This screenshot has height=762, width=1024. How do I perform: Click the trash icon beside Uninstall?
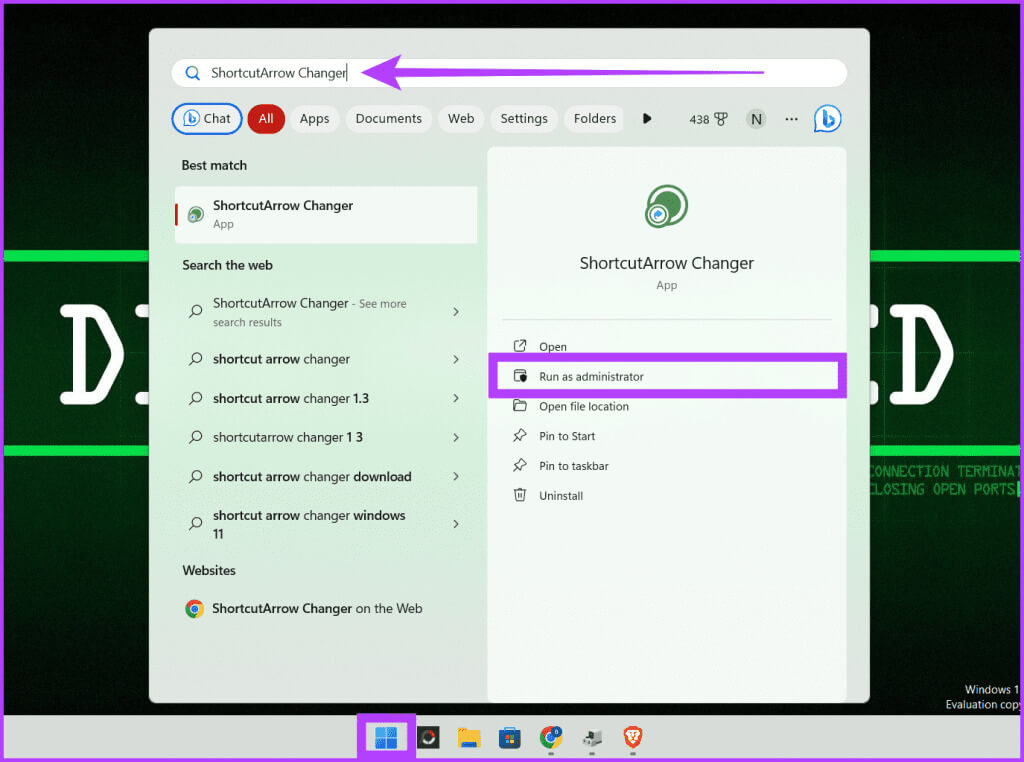(520, 495)
